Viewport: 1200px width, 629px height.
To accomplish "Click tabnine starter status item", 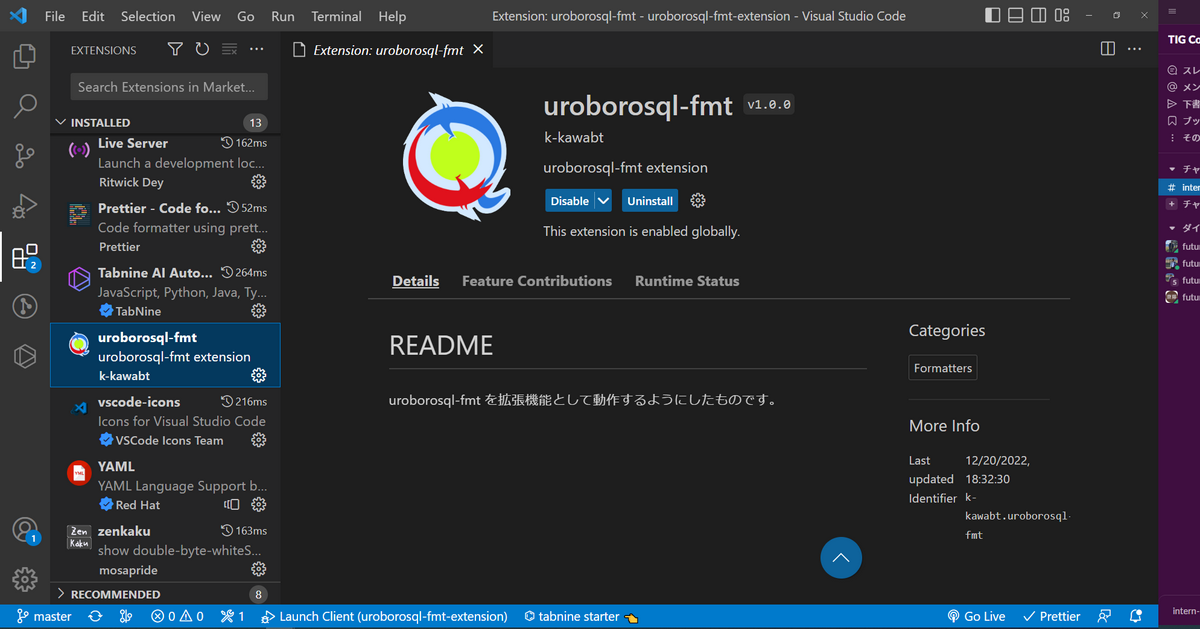I will [580, 617].
